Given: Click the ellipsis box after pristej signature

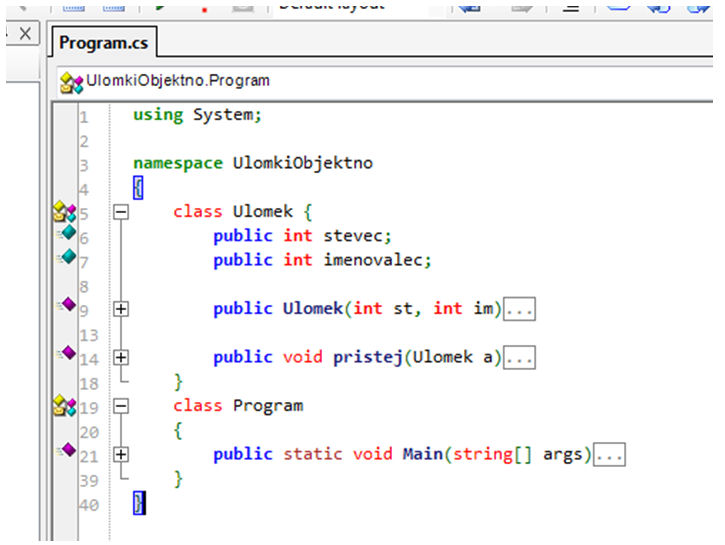Looking at the screenshot, I should click(x=519, y=358).
